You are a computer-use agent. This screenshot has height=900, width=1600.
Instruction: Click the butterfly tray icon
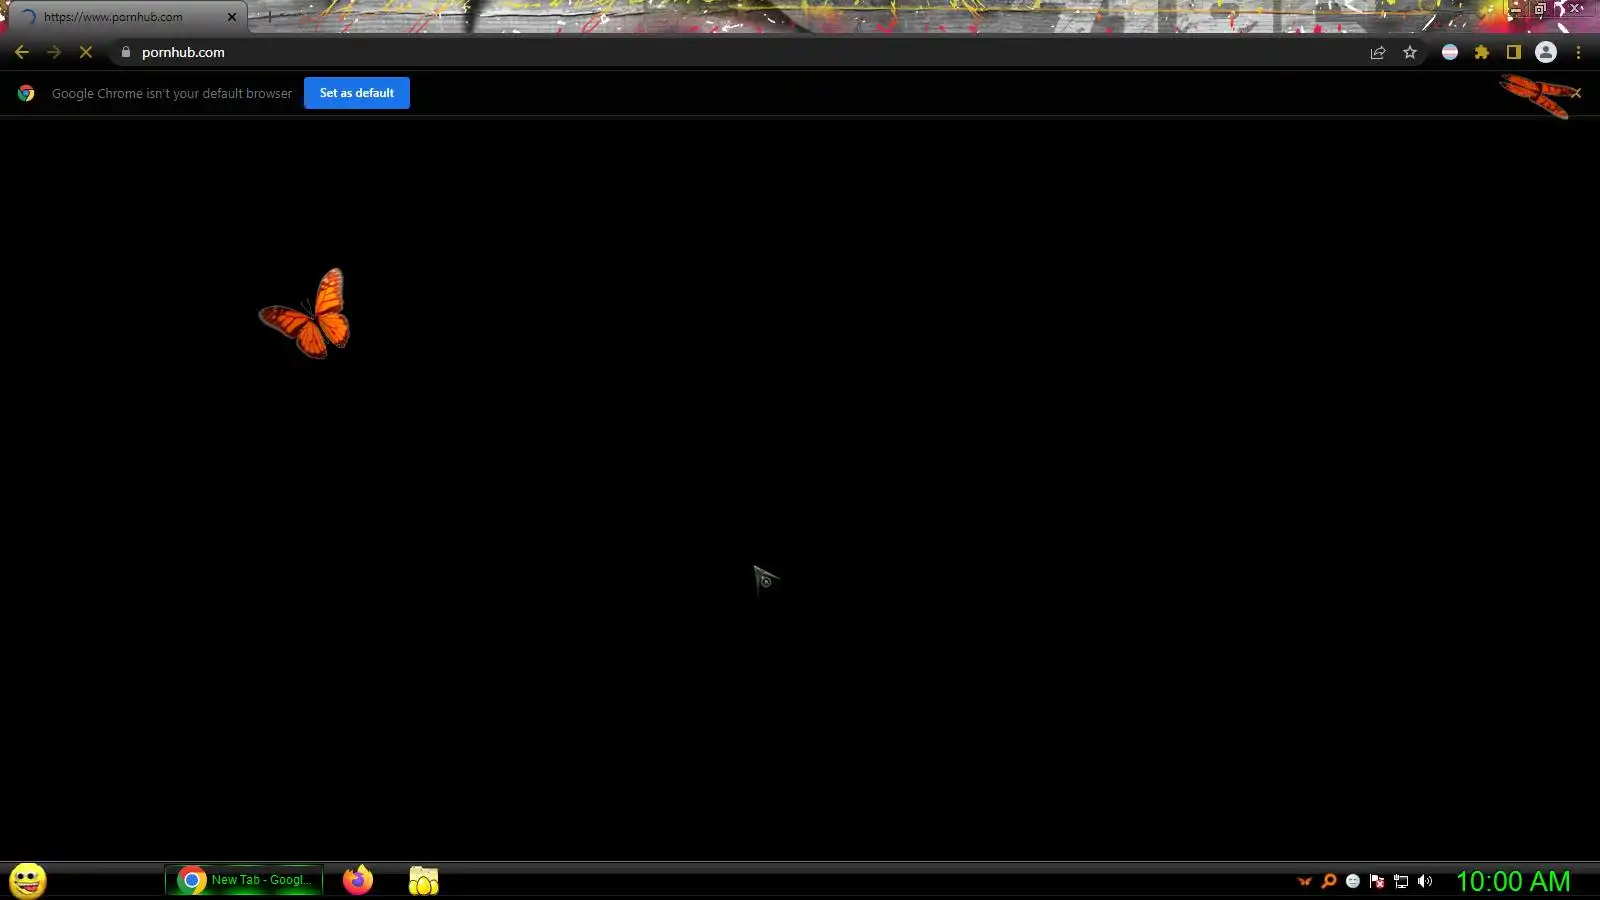pyautogui.click(x=1305, y=881)
